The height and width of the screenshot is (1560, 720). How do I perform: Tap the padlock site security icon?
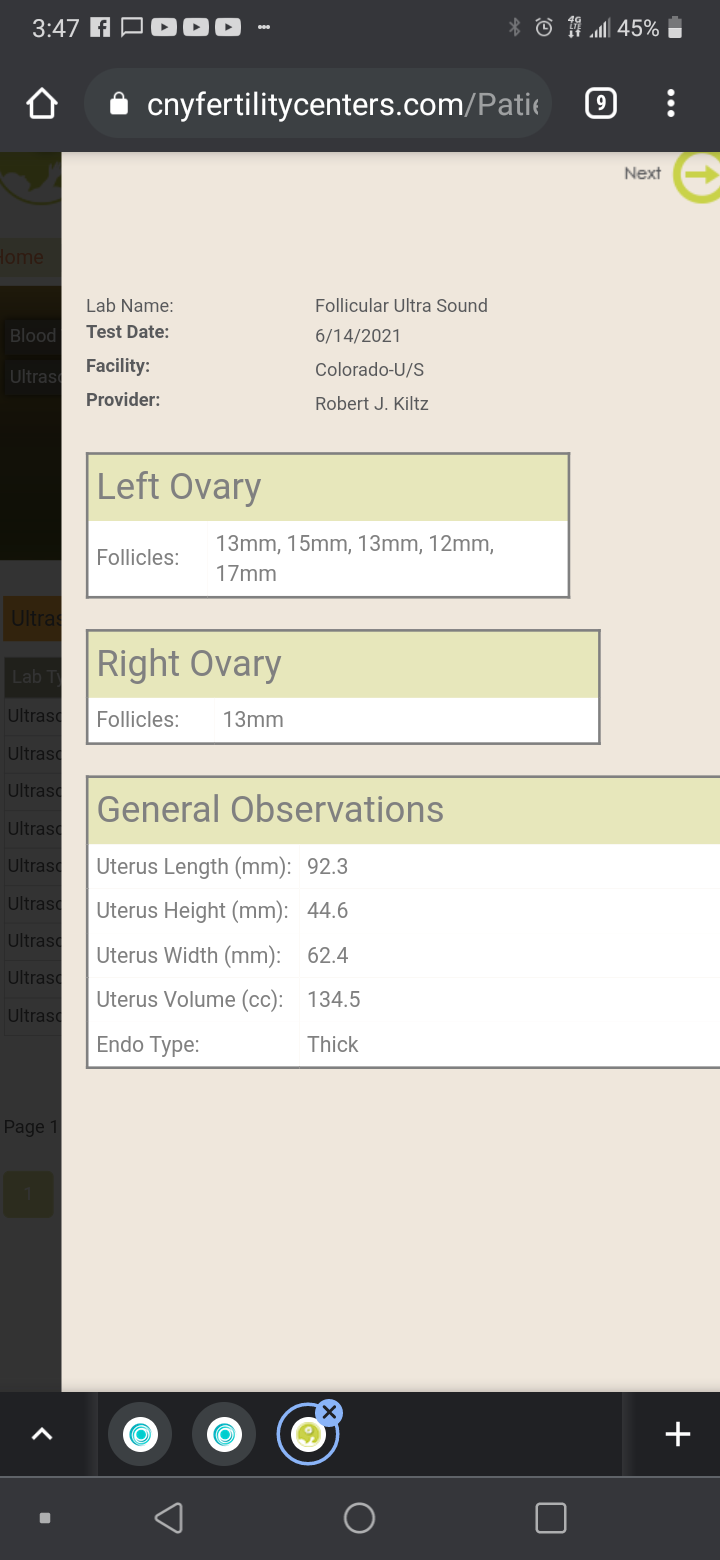119,104
